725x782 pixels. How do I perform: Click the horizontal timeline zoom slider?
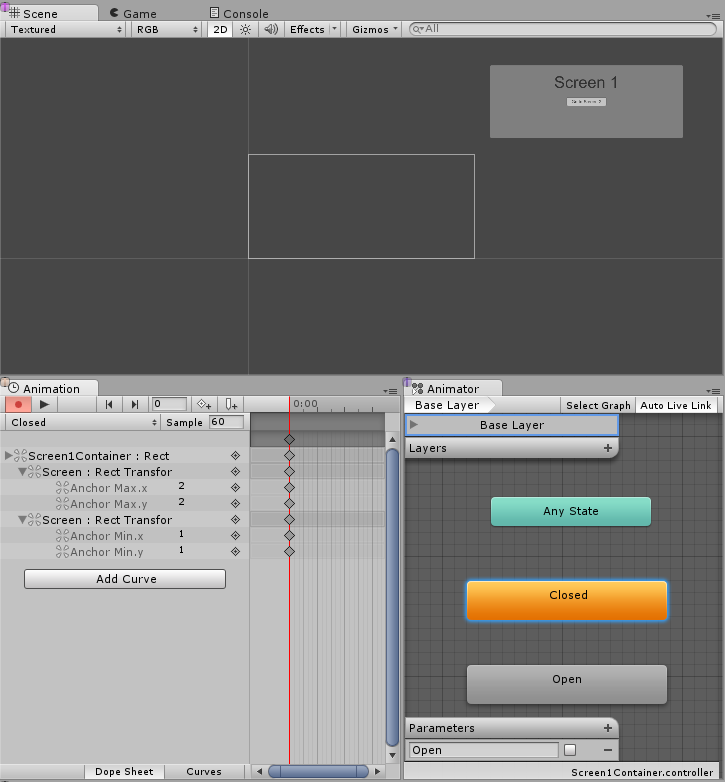click(x=318, y=772)
